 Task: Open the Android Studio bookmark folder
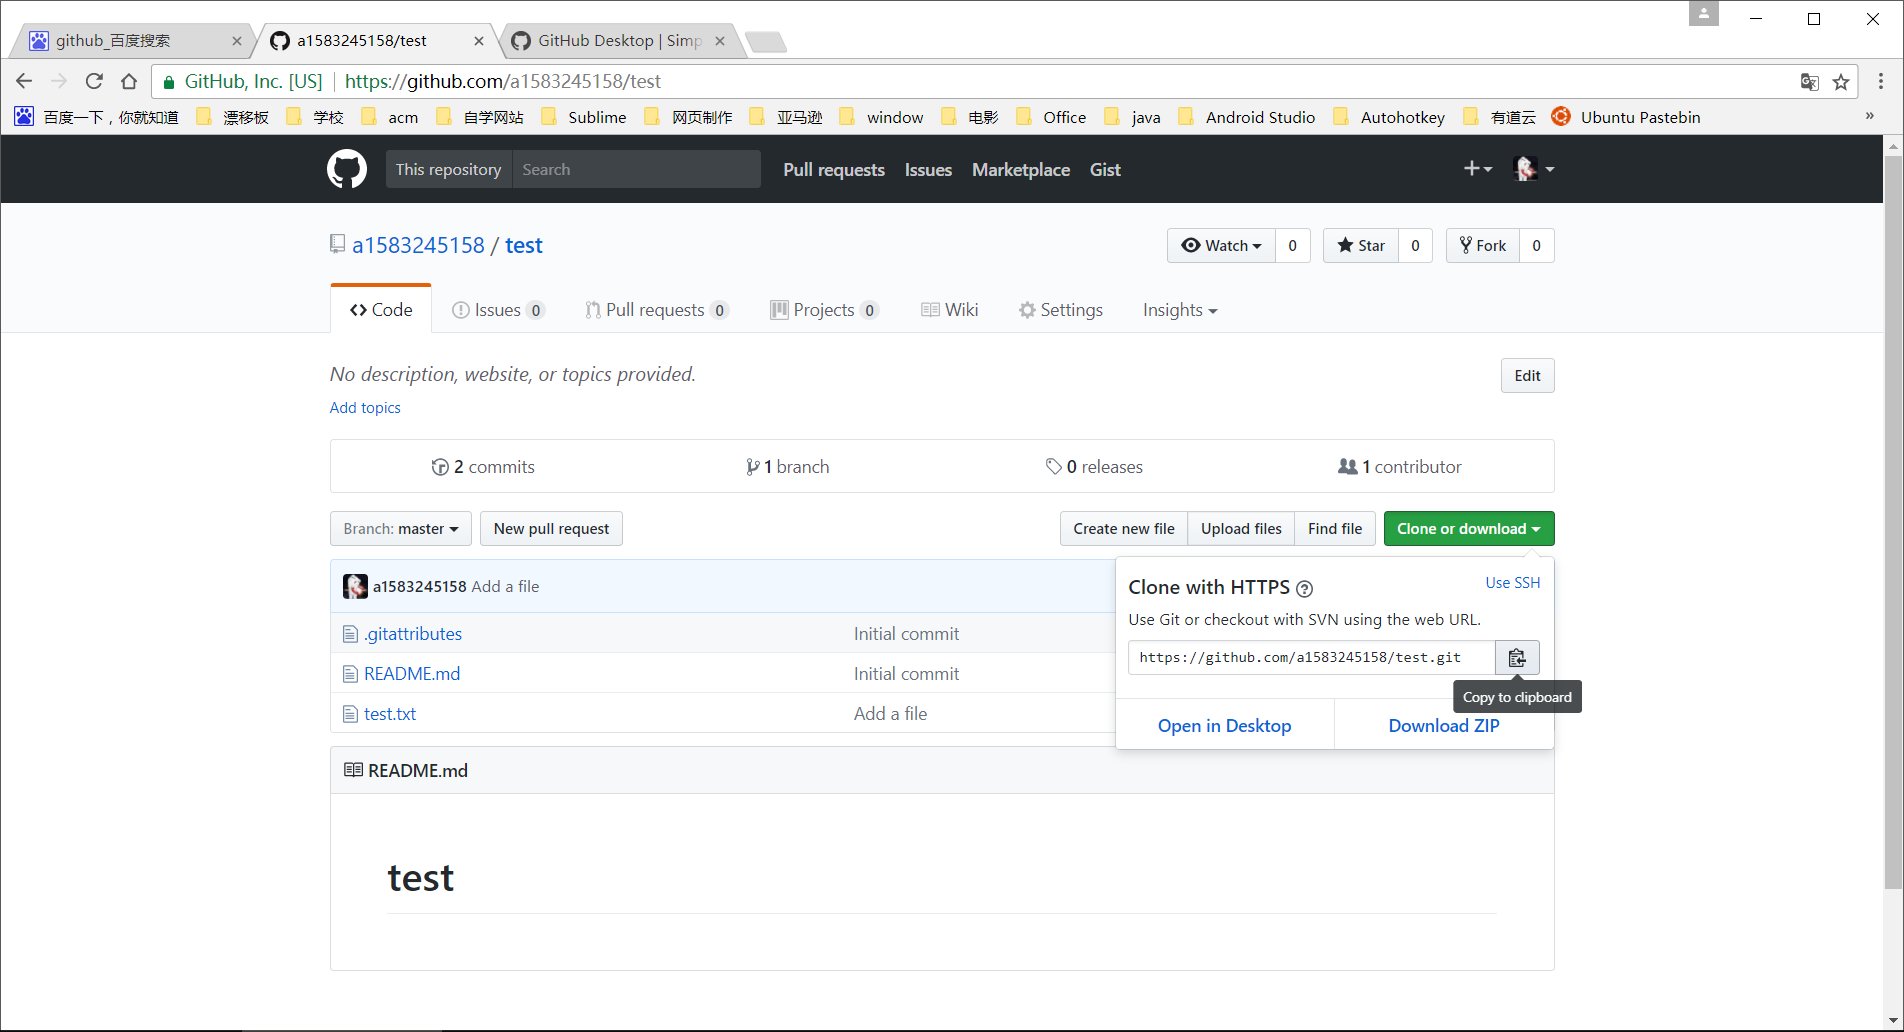point(1246,117)
